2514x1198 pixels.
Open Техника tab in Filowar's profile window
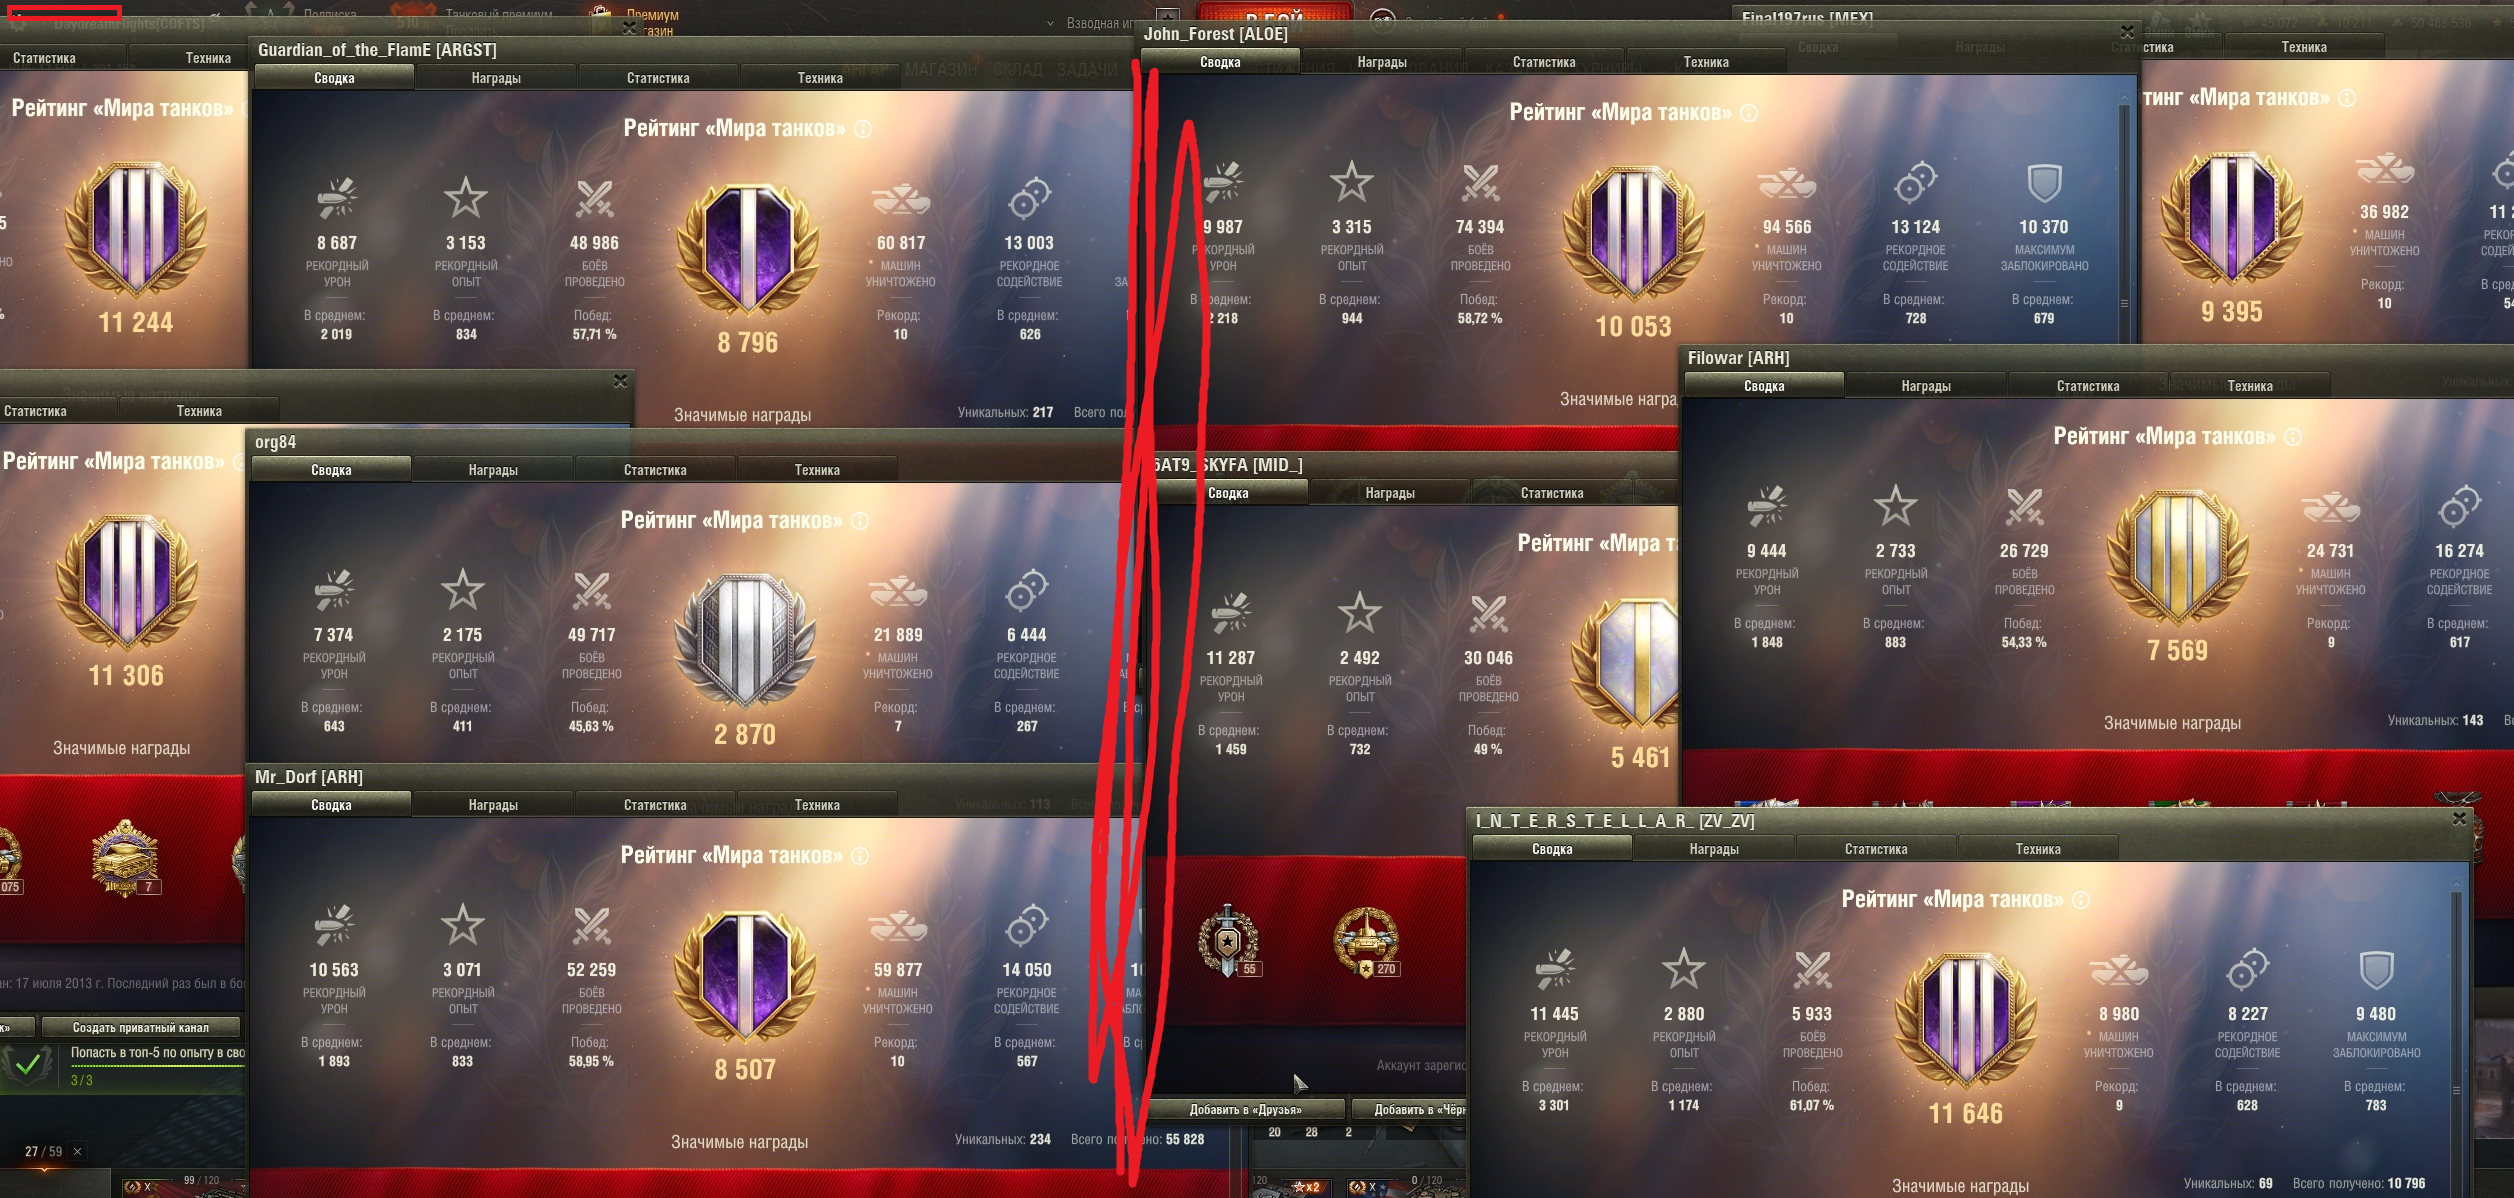pyautogui.click(x=2250, y=386)
